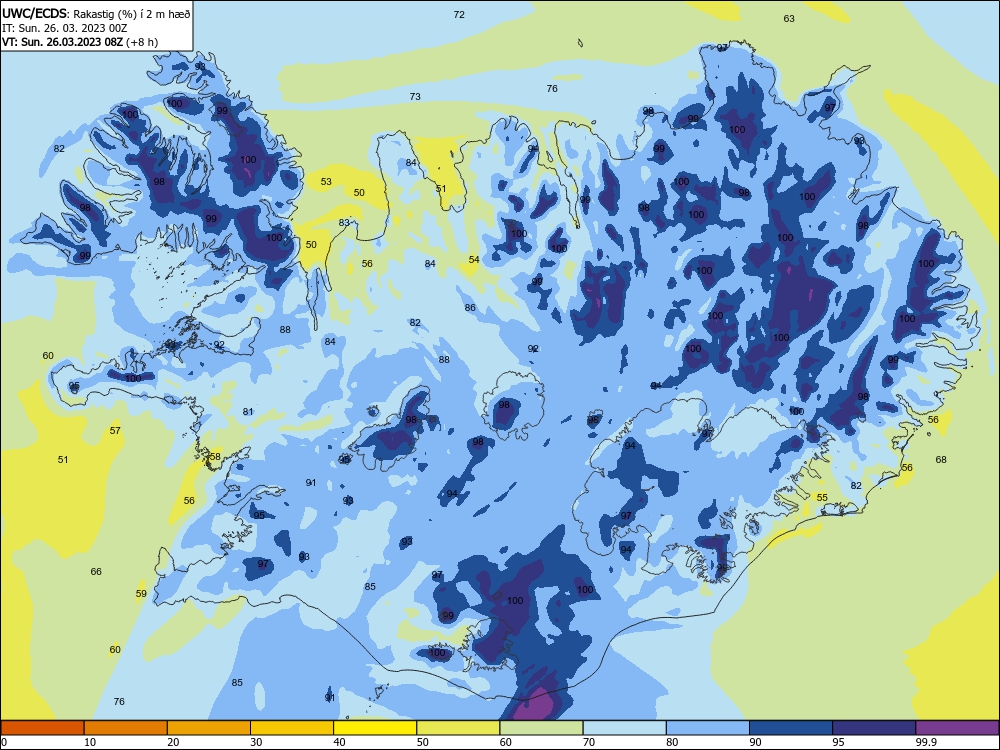Screen dimensions: 1000x750
Task: Click the legend tick label '40'
Action: point(339,742)
